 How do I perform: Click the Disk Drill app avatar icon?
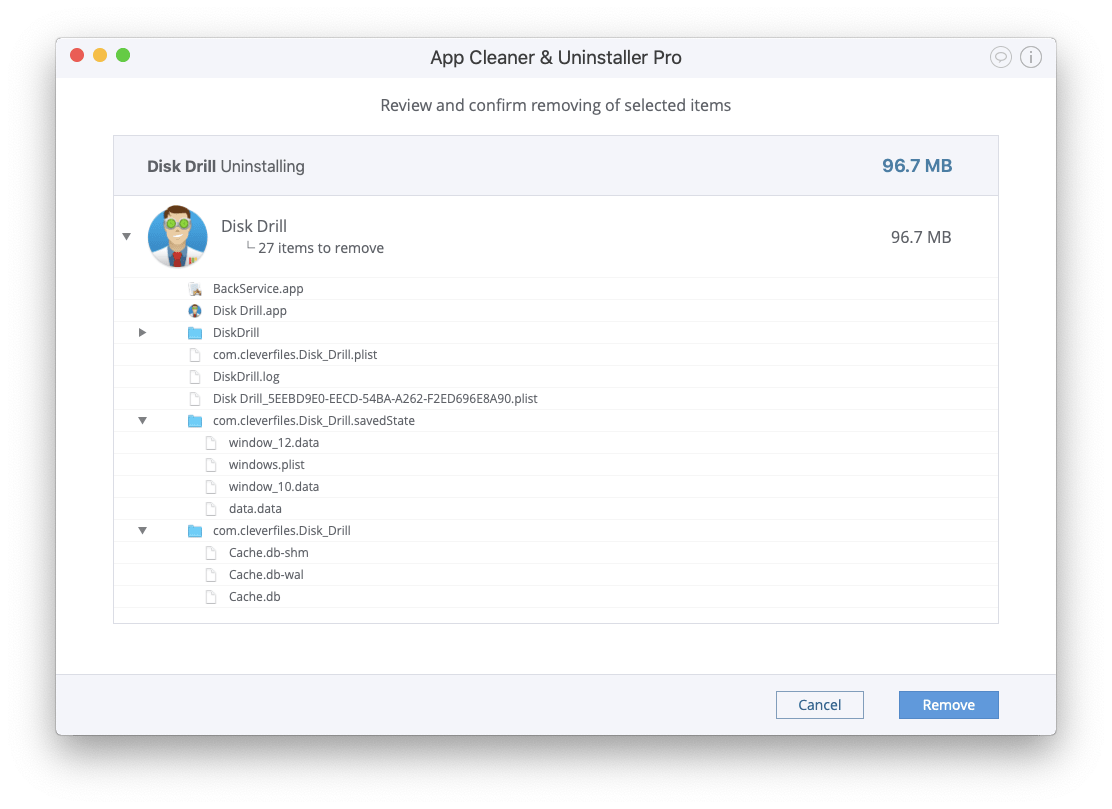(177, 237)
